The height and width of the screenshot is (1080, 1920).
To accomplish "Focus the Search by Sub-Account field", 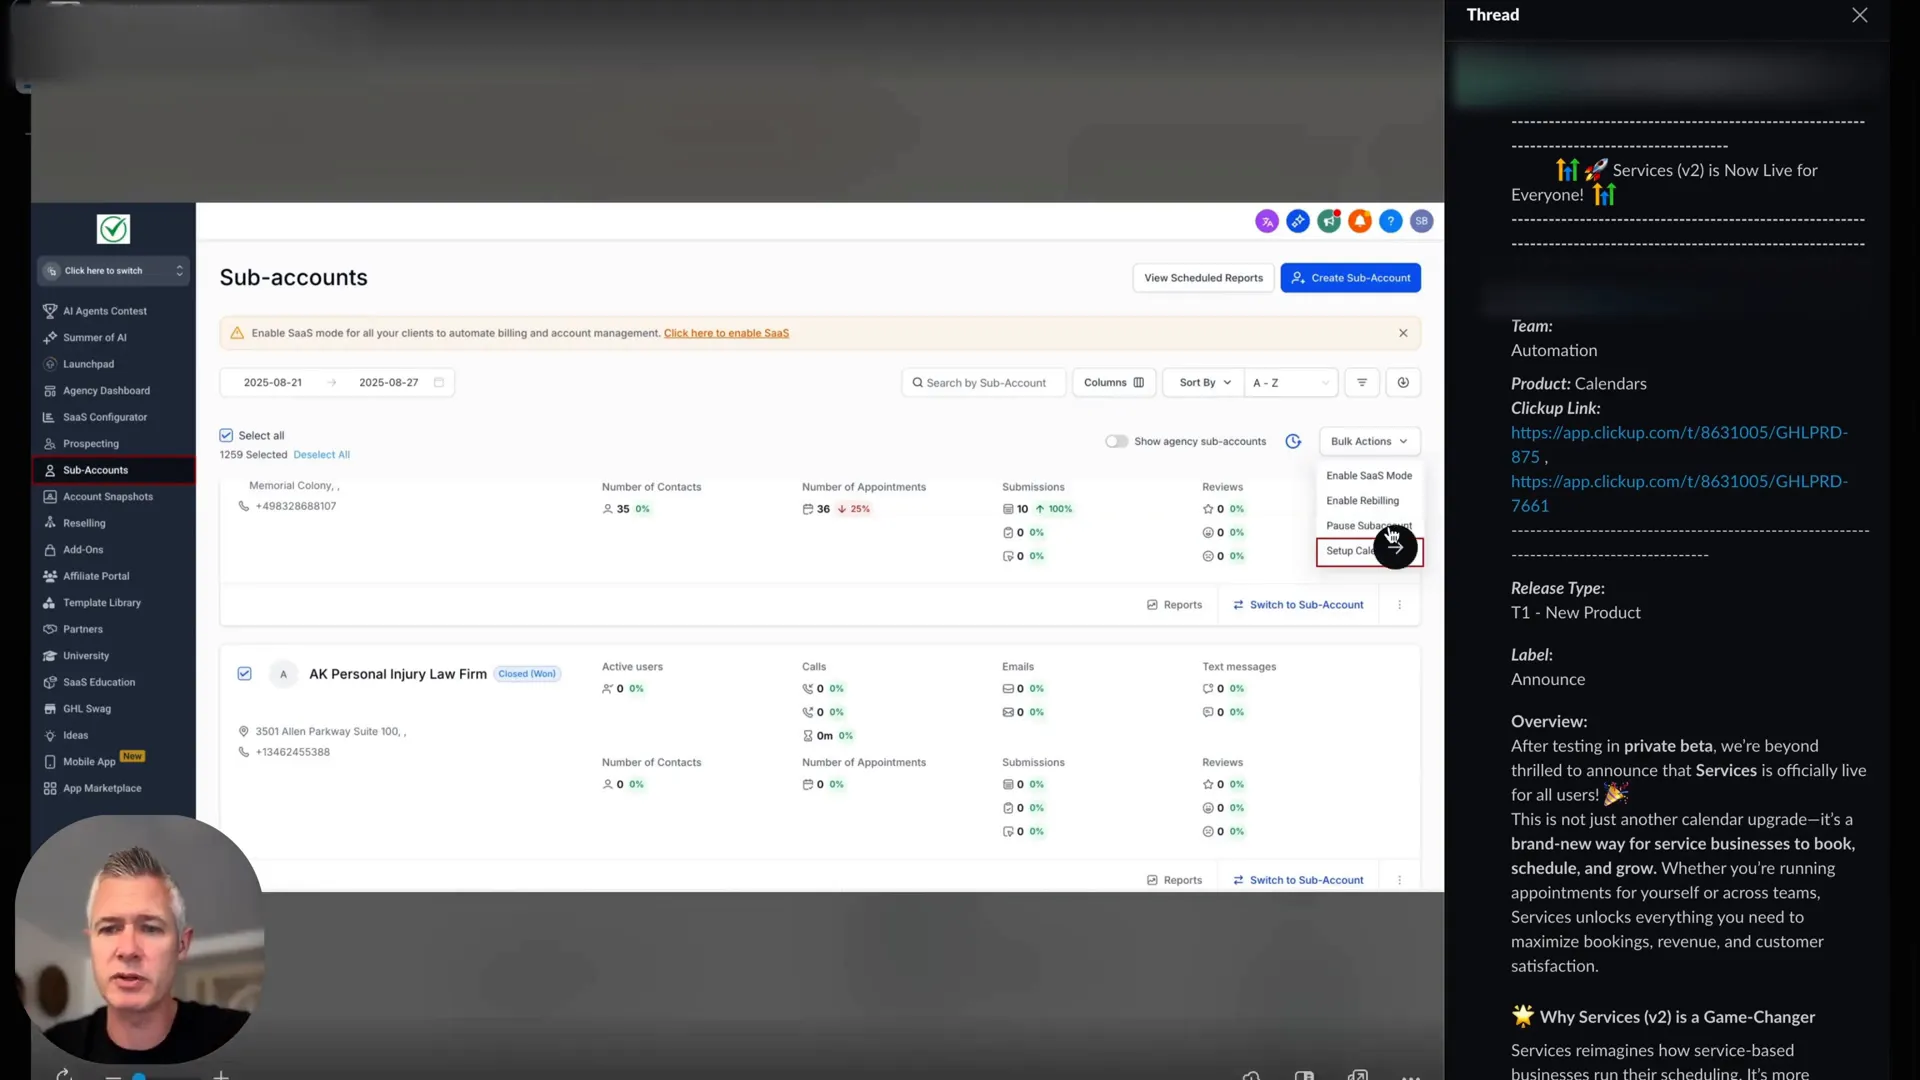I will click(x=983, y=382).
